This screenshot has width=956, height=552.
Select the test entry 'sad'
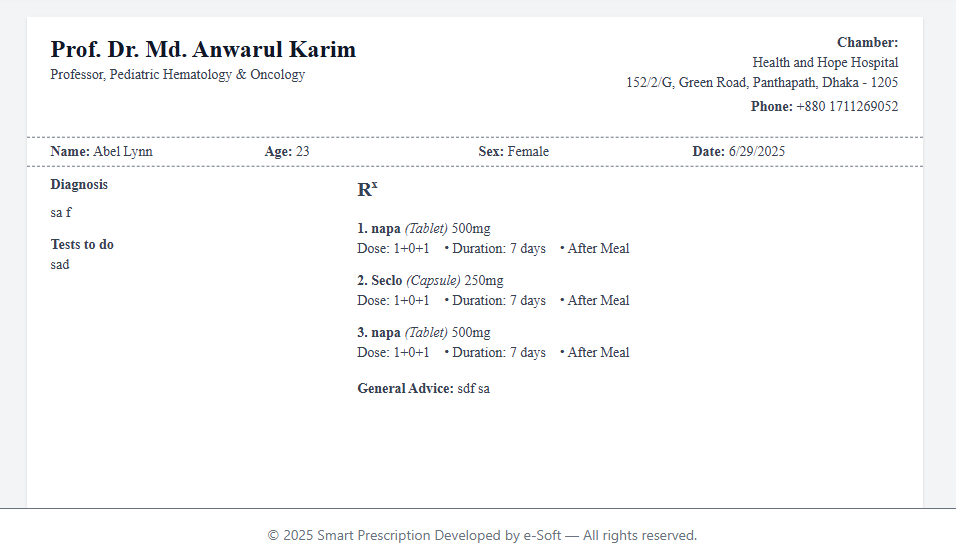click(60, 265)
